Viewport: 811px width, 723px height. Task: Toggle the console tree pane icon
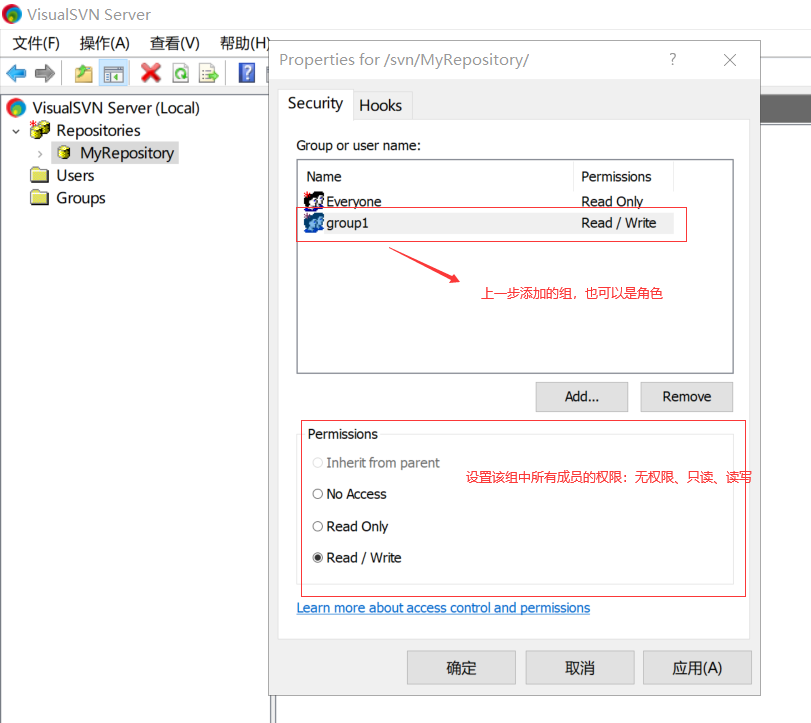point(113,74)
